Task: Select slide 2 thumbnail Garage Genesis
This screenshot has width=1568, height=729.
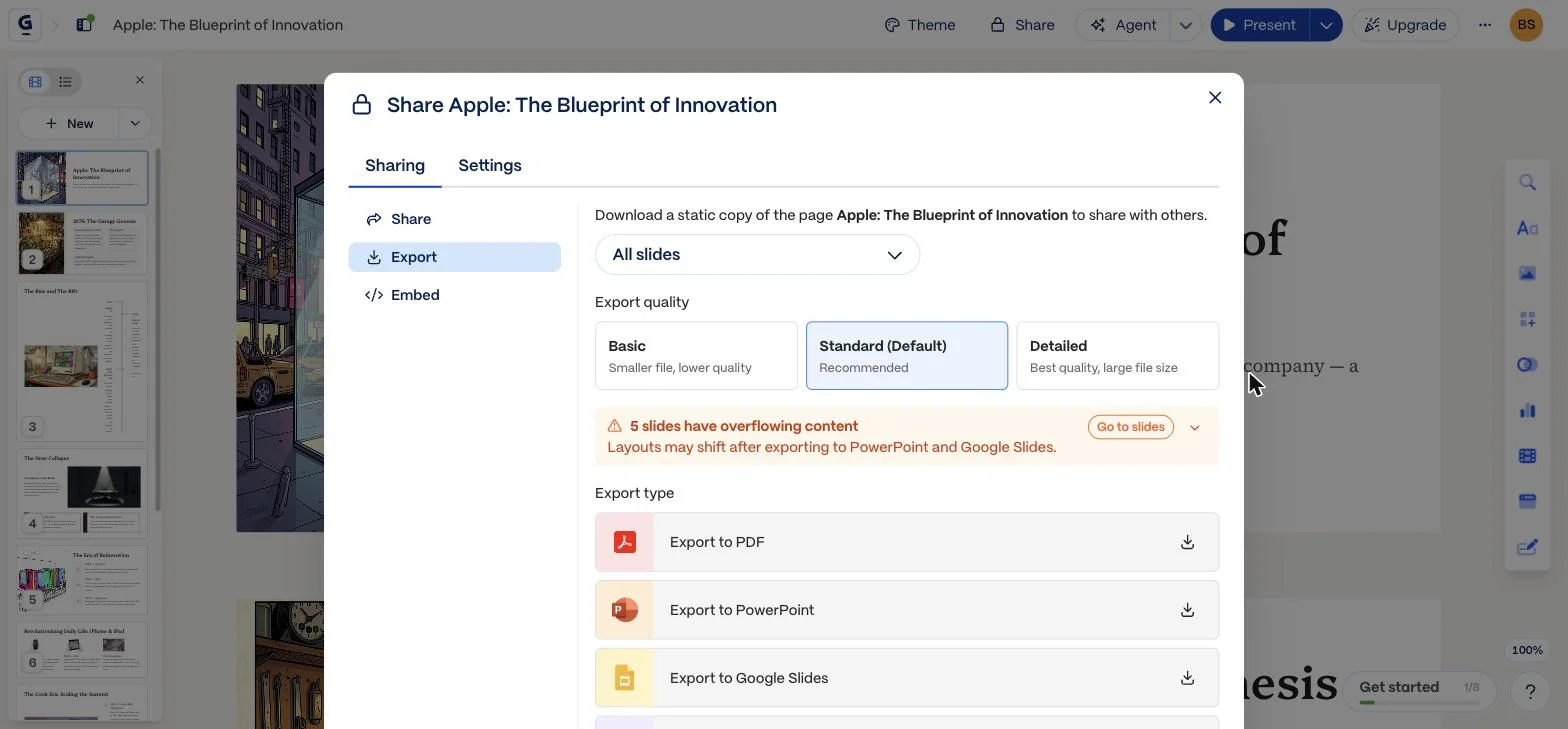Action: 82,243
